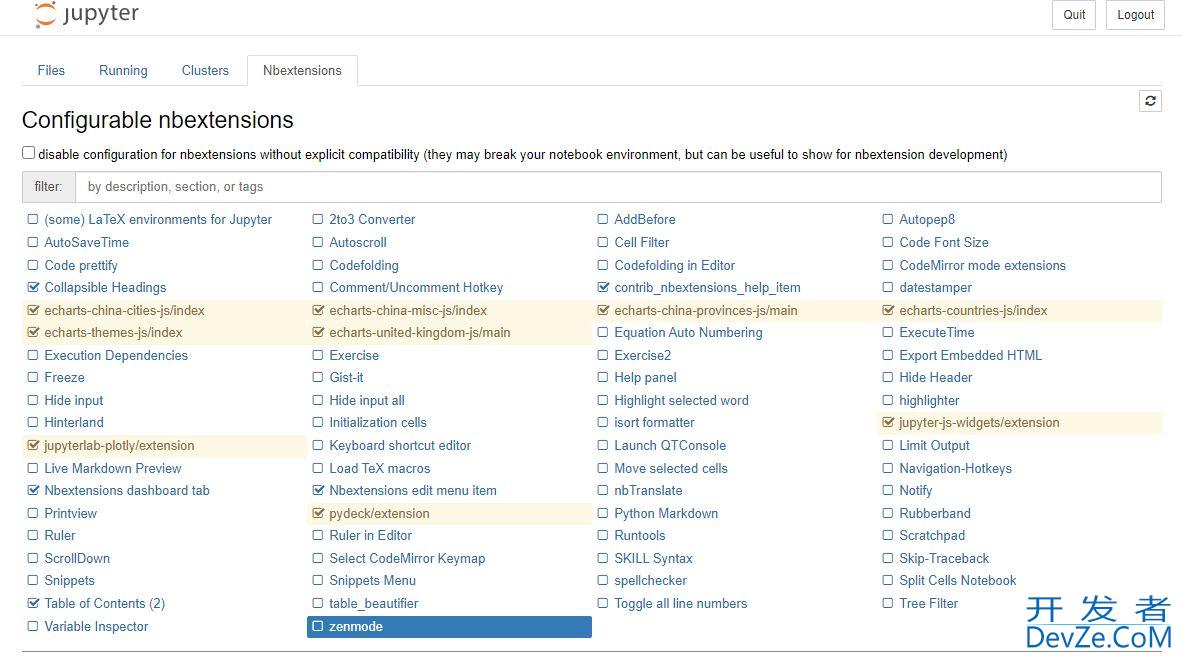Screen dimensions: 1182x659
Task: Uncheck Table of Contents (2) extension
Action: point(33,603)
